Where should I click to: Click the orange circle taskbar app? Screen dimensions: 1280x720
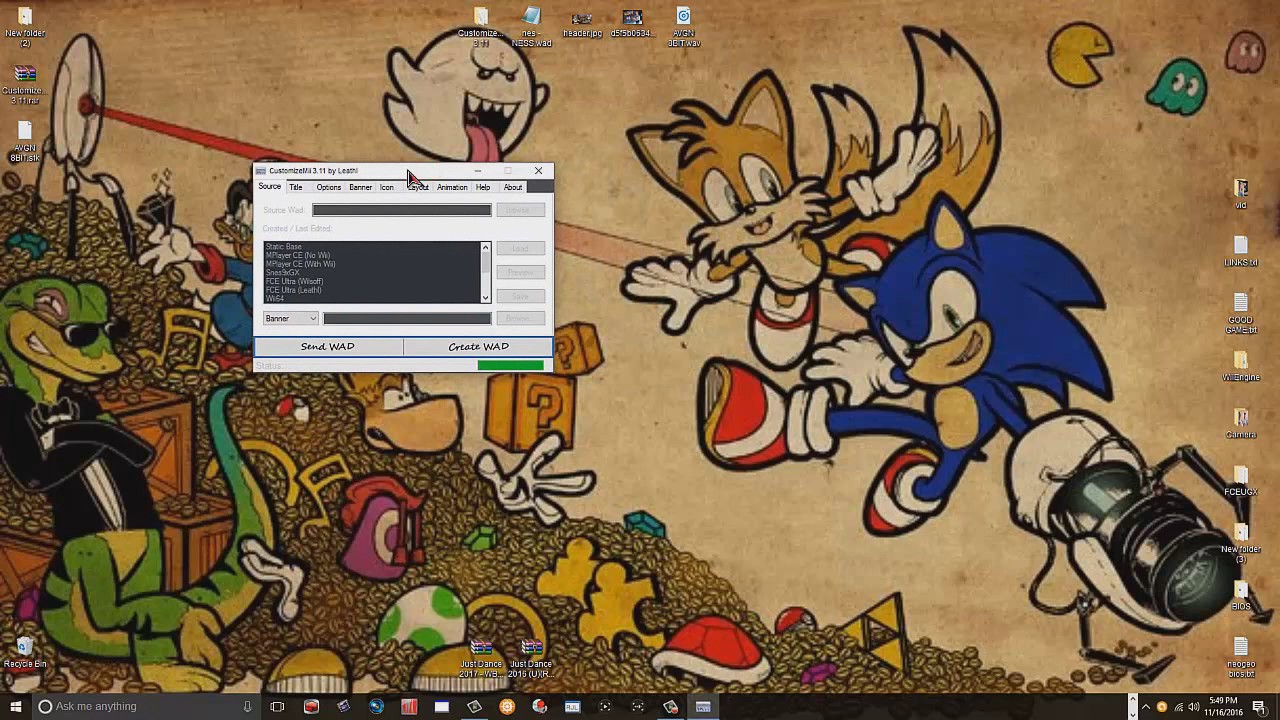(x=507, y=706)
